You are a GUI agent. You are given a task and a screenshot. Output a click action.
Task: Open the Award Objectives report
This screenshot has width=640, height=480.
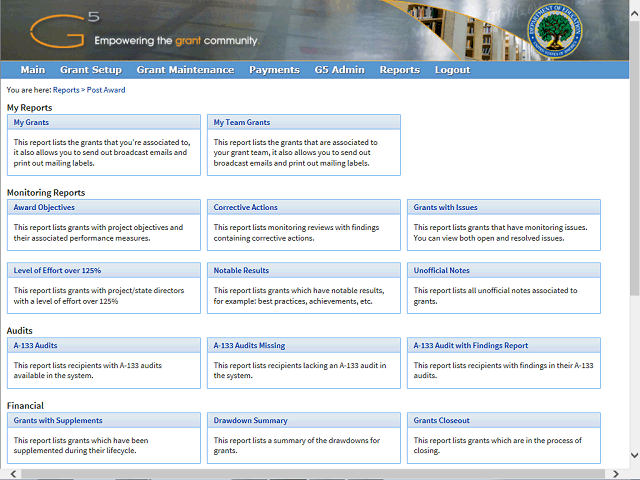pos(44,207)
